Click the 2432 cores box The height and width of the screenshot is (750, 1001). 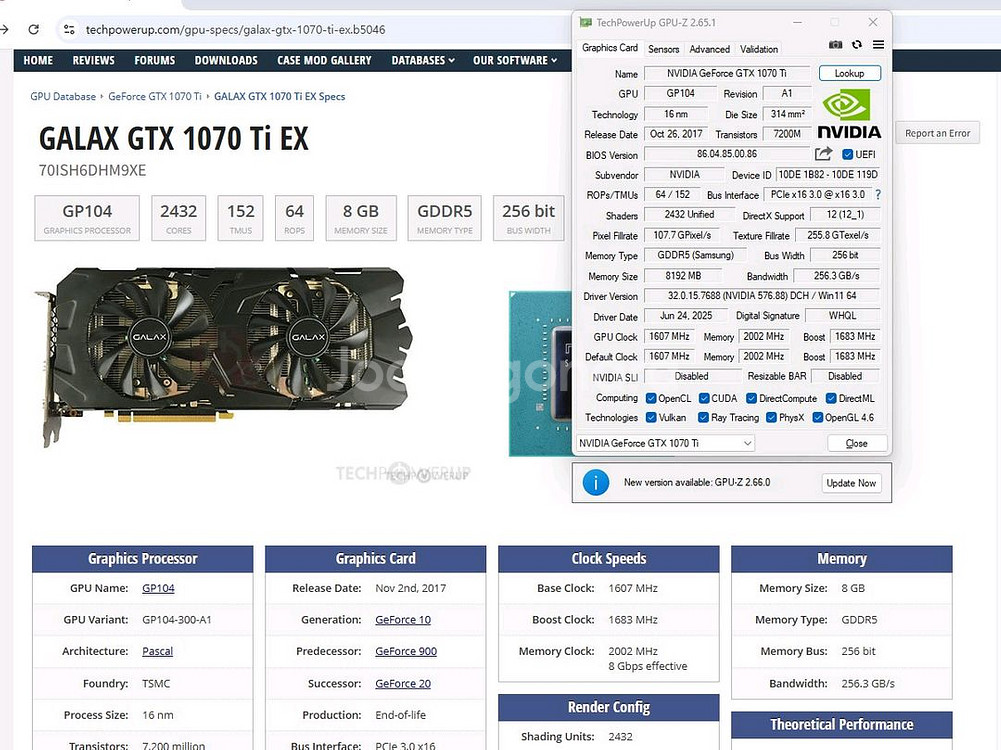(x=179, y=218)
